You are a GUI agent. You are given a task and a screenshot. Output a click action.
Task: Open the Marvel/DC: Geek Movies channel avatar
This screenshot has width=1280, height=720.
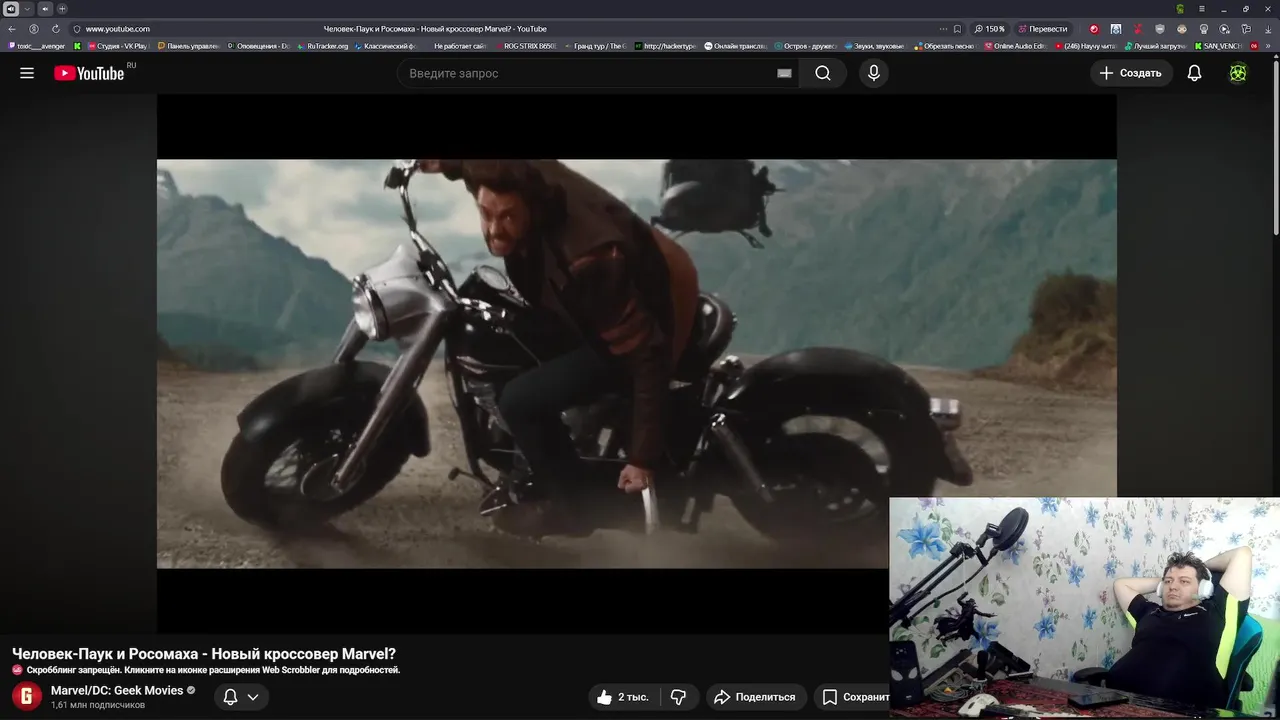(x=26, y=696)
